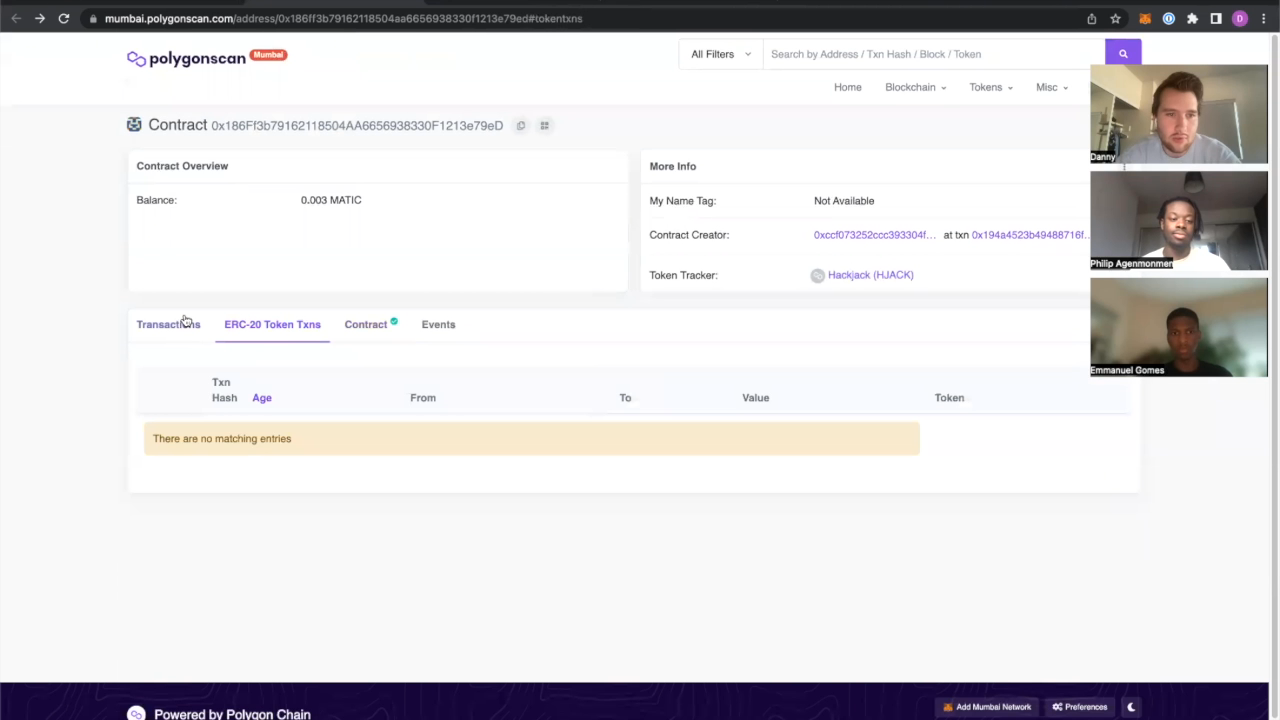The height and width of the screenshot is (720, 1280).
Task: Switch to the Transactions tab
Action: point(168,324)
